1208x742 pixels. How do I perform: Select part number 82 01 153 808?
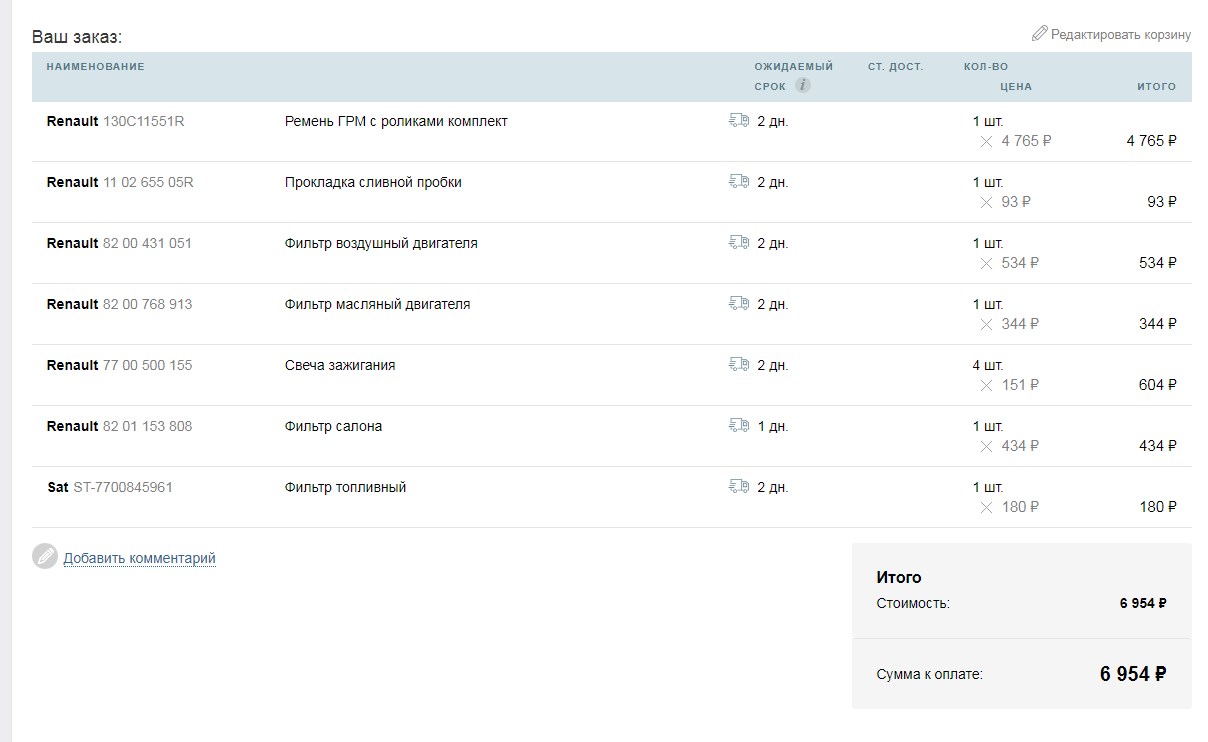147,426
